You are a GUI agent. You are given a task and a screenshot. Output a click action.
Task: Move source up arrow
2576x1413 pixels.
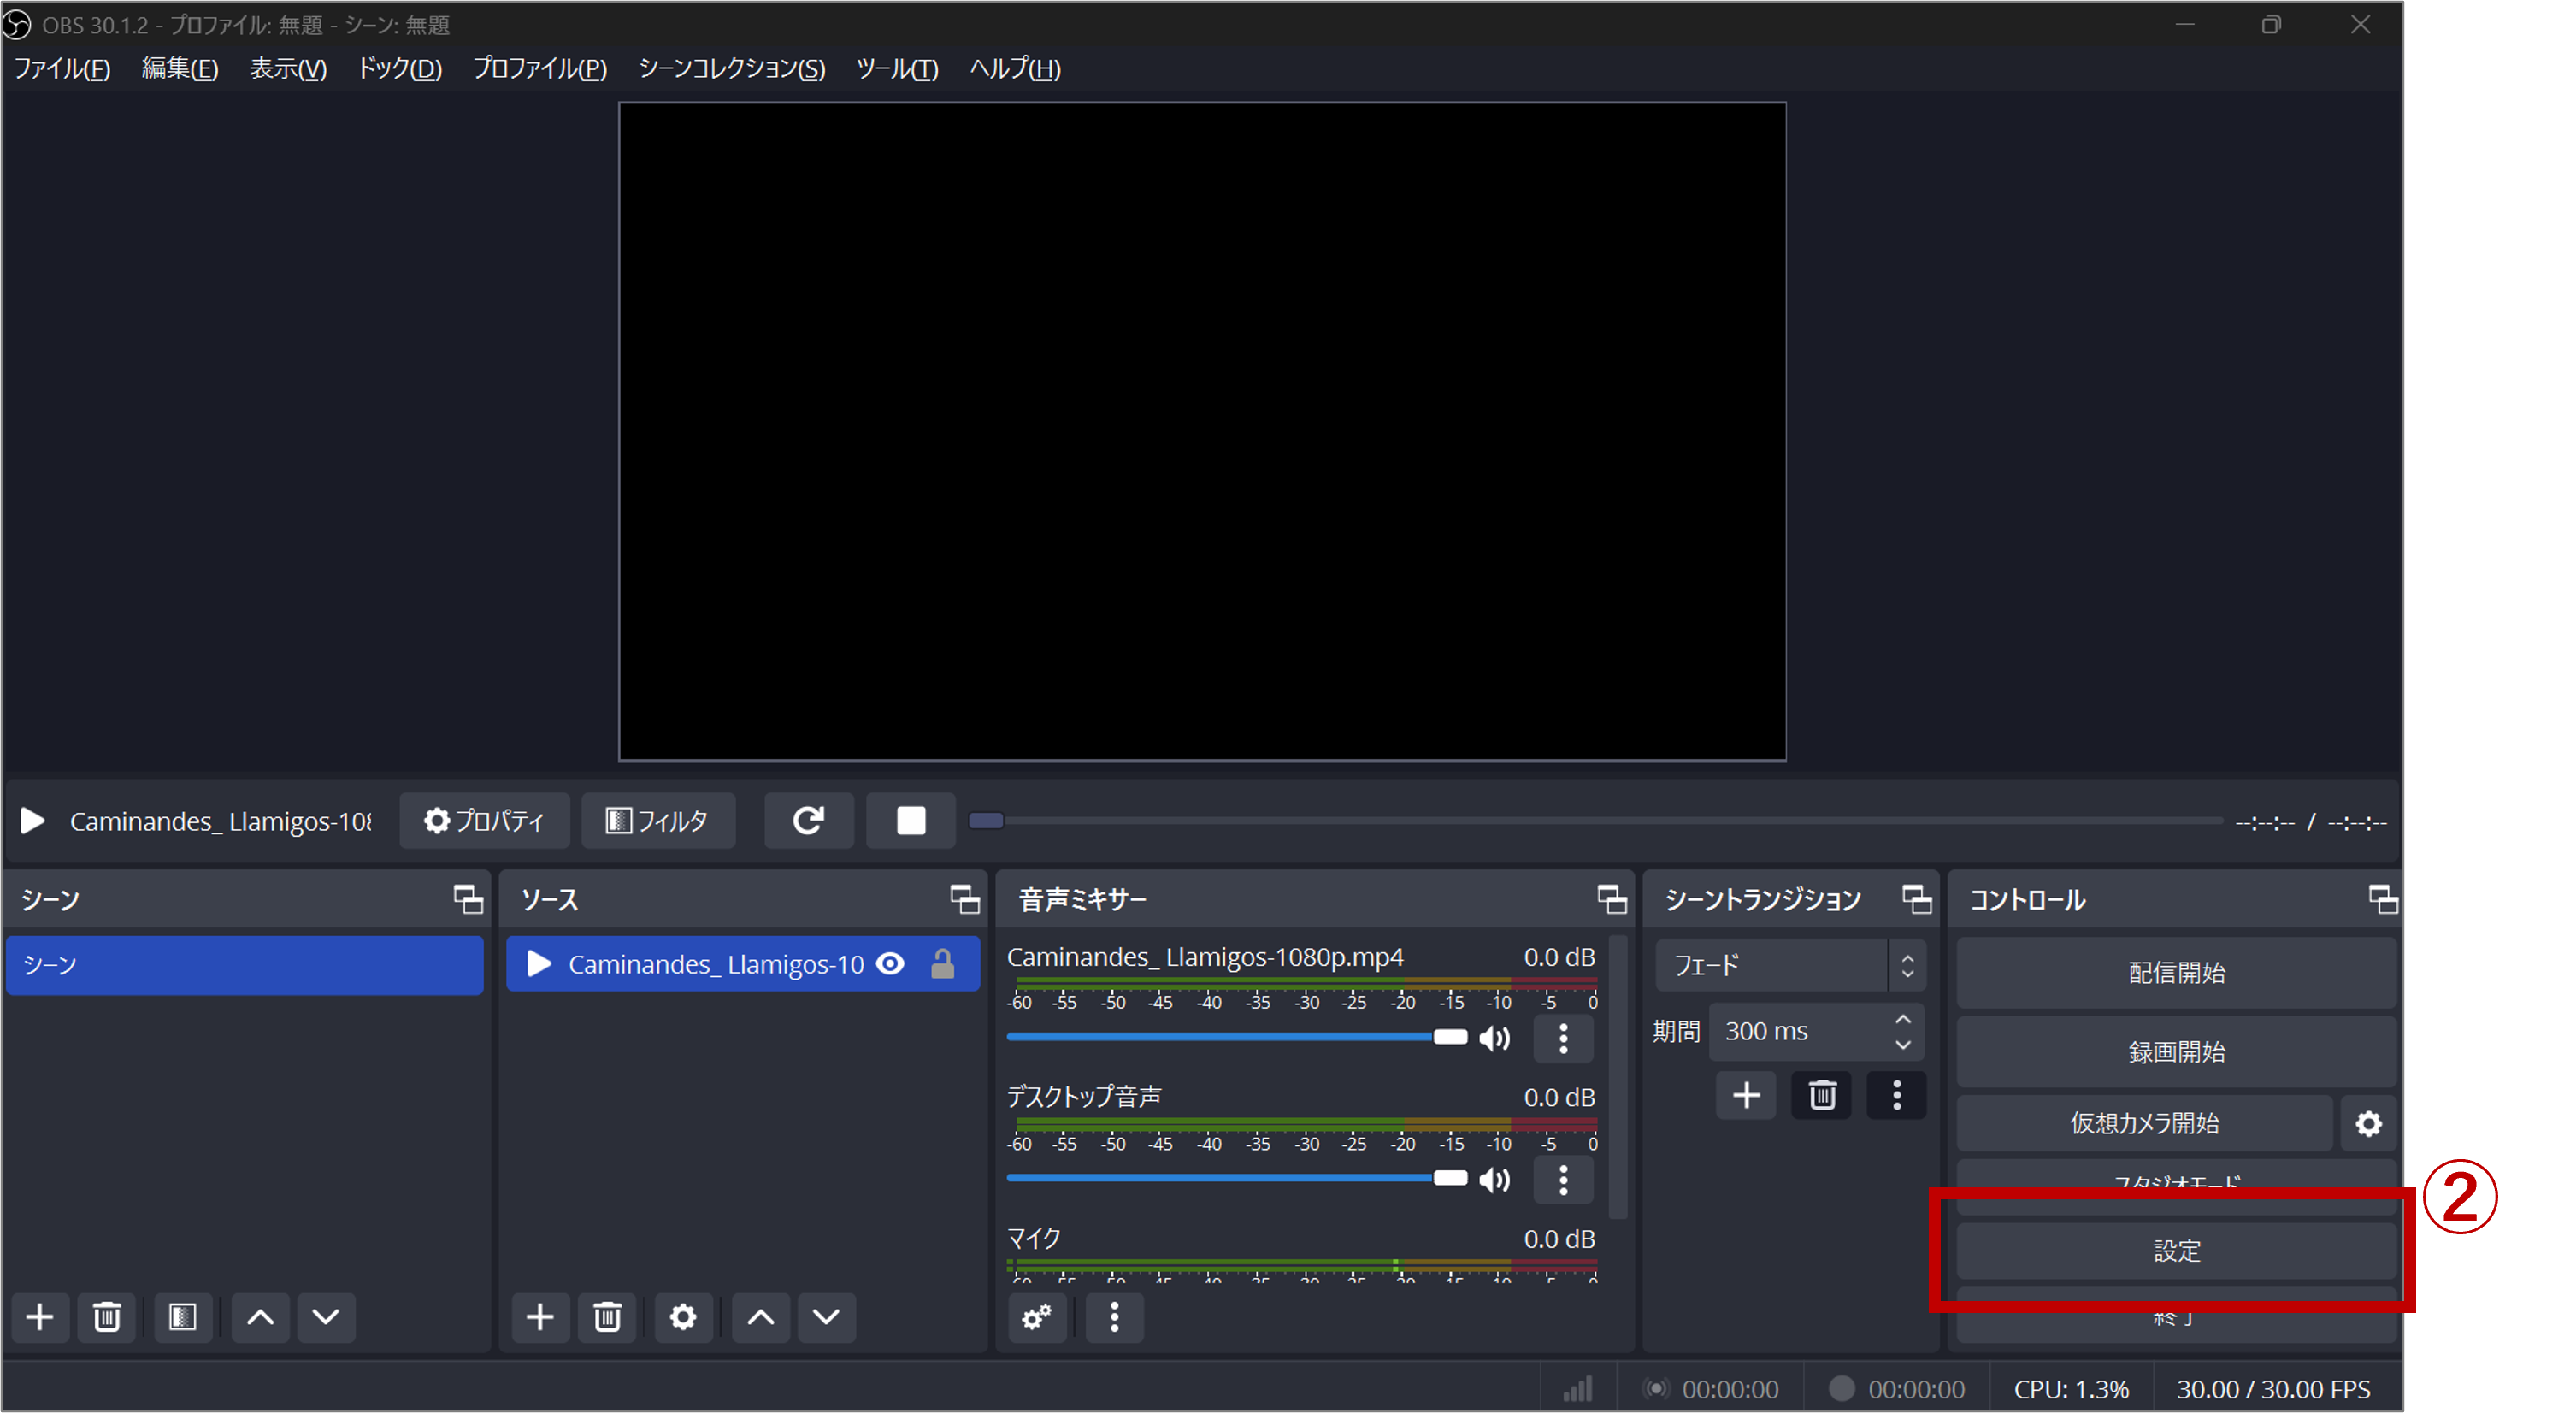coord(761,1317)
